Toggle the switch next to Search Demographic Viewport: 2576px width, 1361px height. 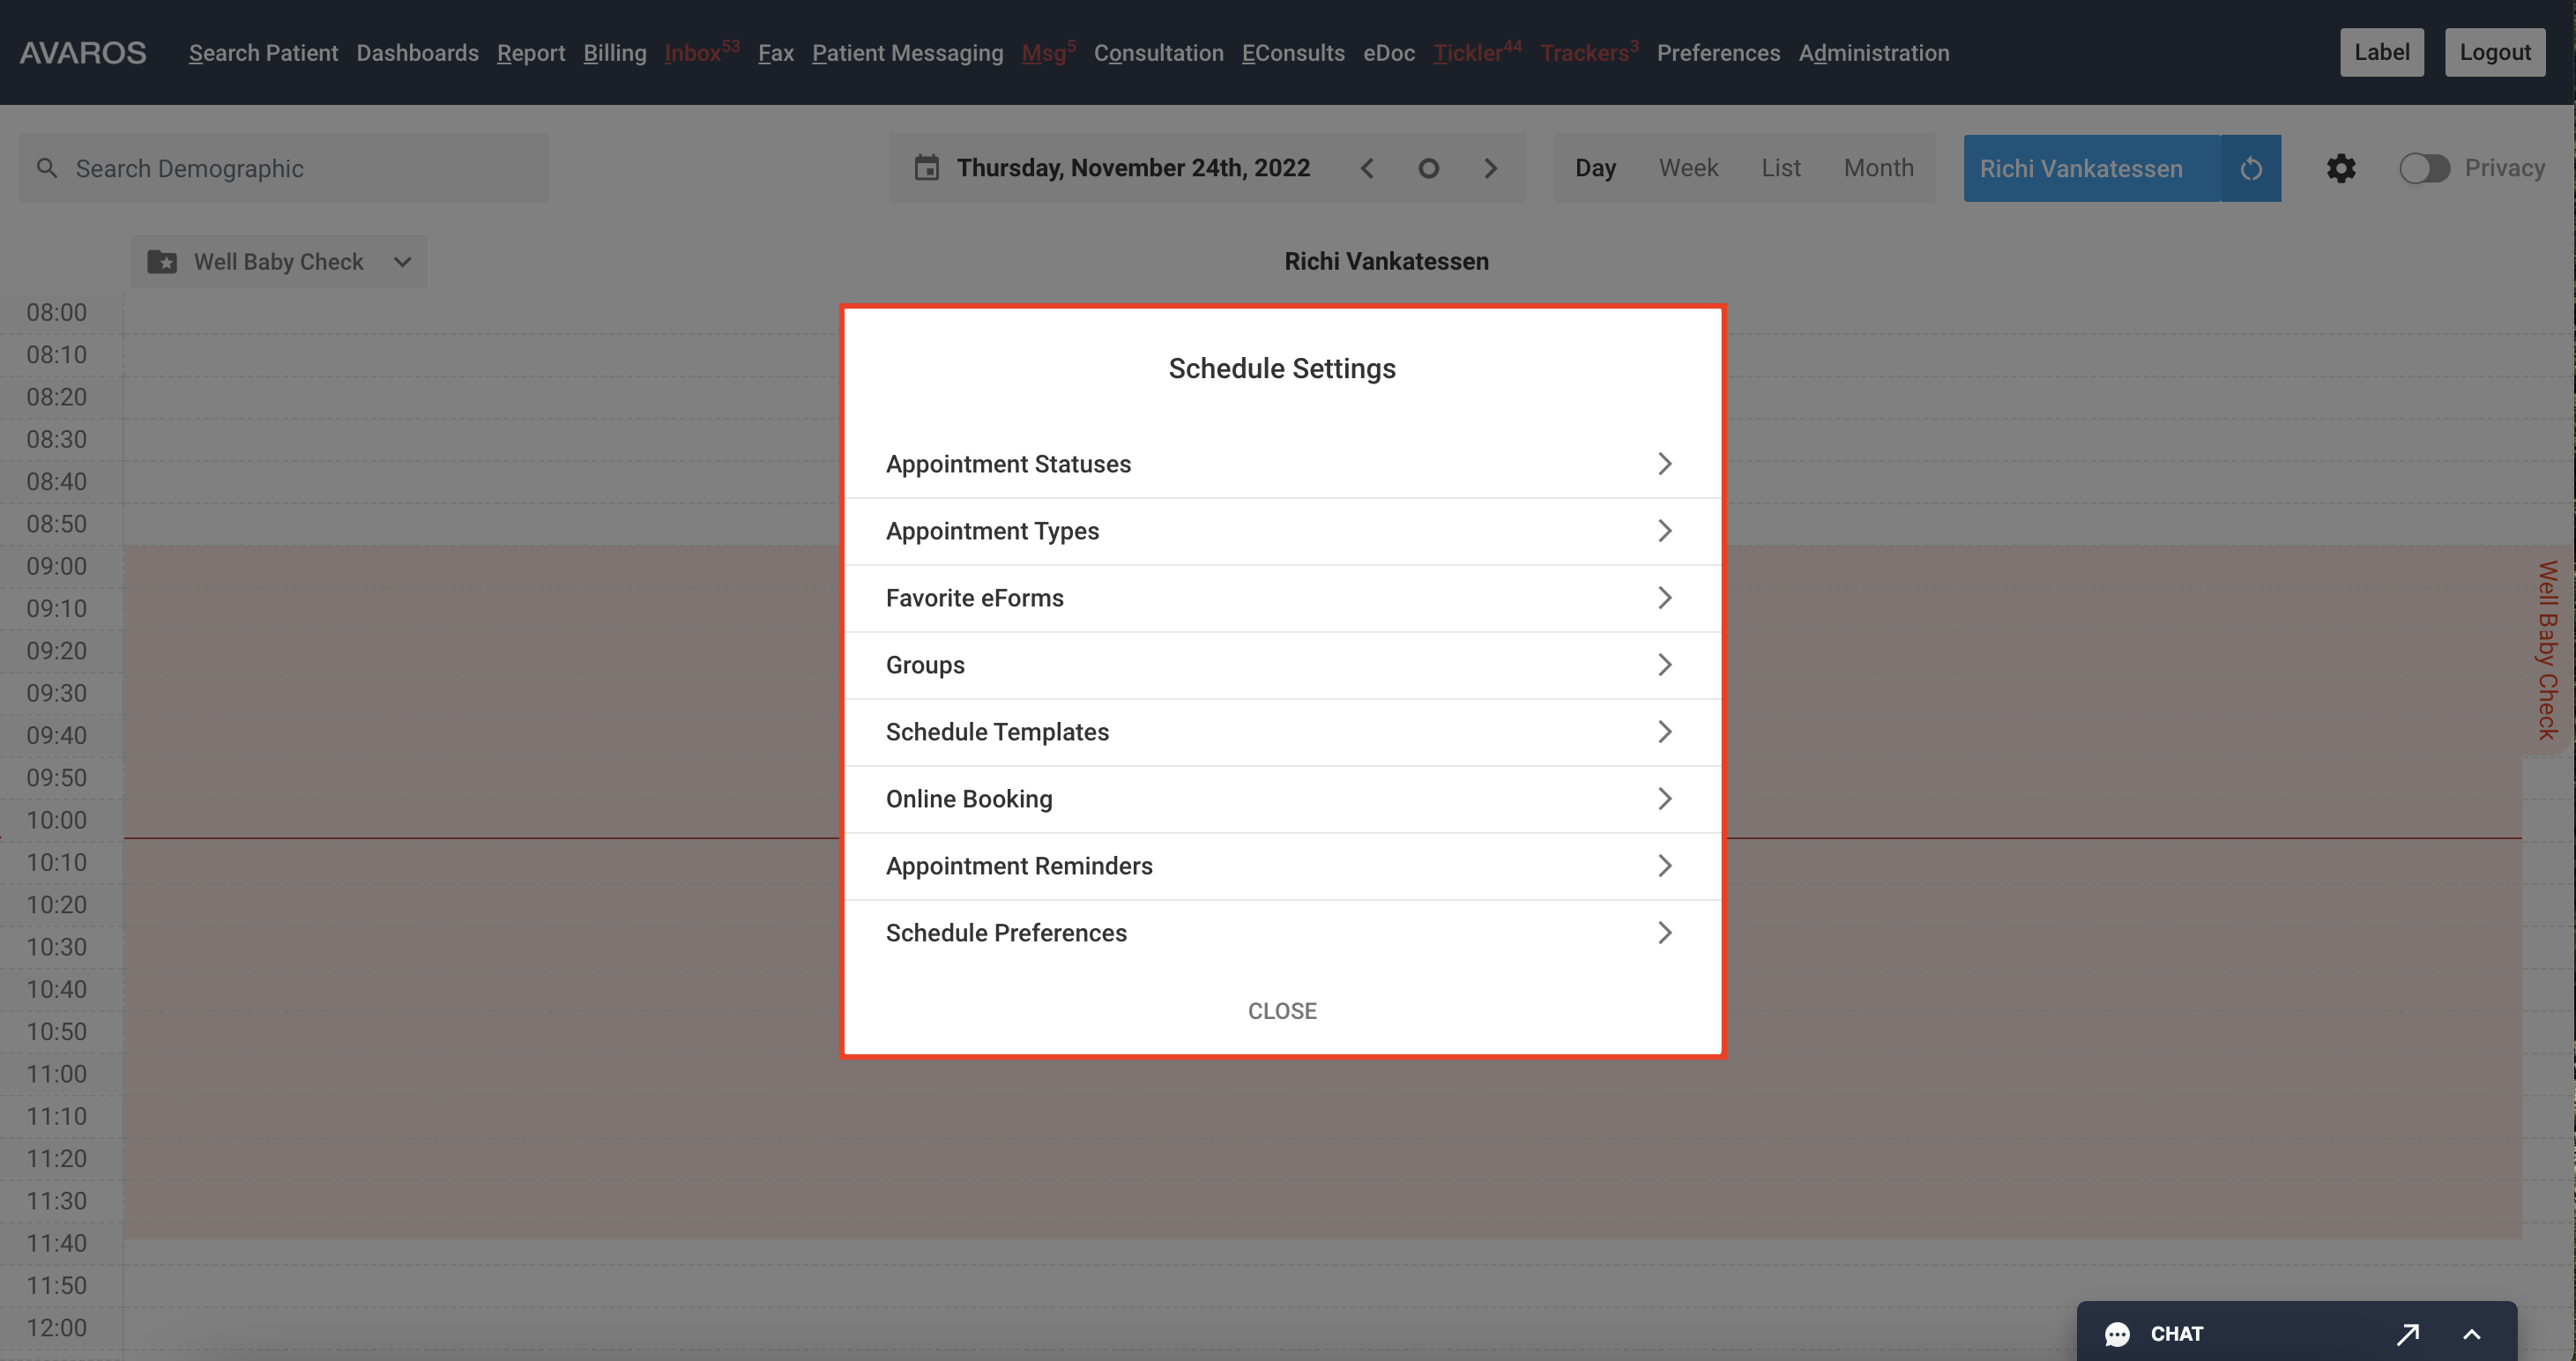578,168
